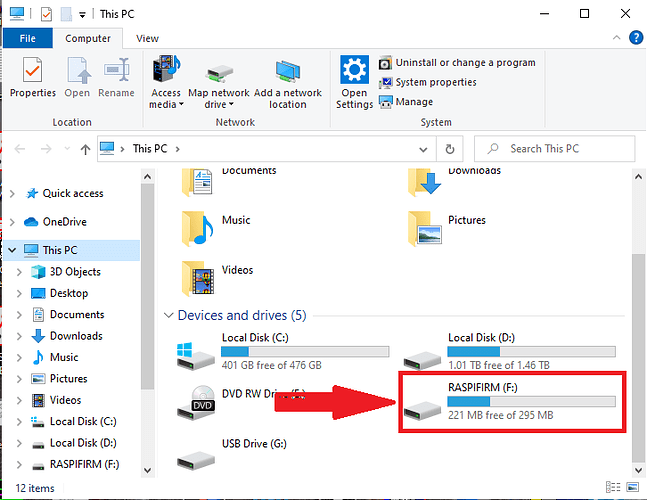The image size is (647, 500).
Task: Click This PC in address breadcrumb
Action: point(150,149)
